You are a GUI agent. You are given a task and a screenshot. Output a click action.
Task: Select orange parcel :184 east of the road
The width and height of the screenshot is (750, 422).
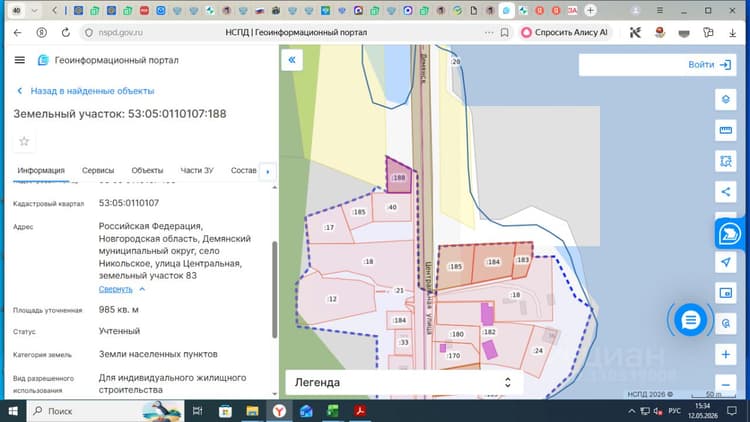pyautogui.click(x=493, y=262)
